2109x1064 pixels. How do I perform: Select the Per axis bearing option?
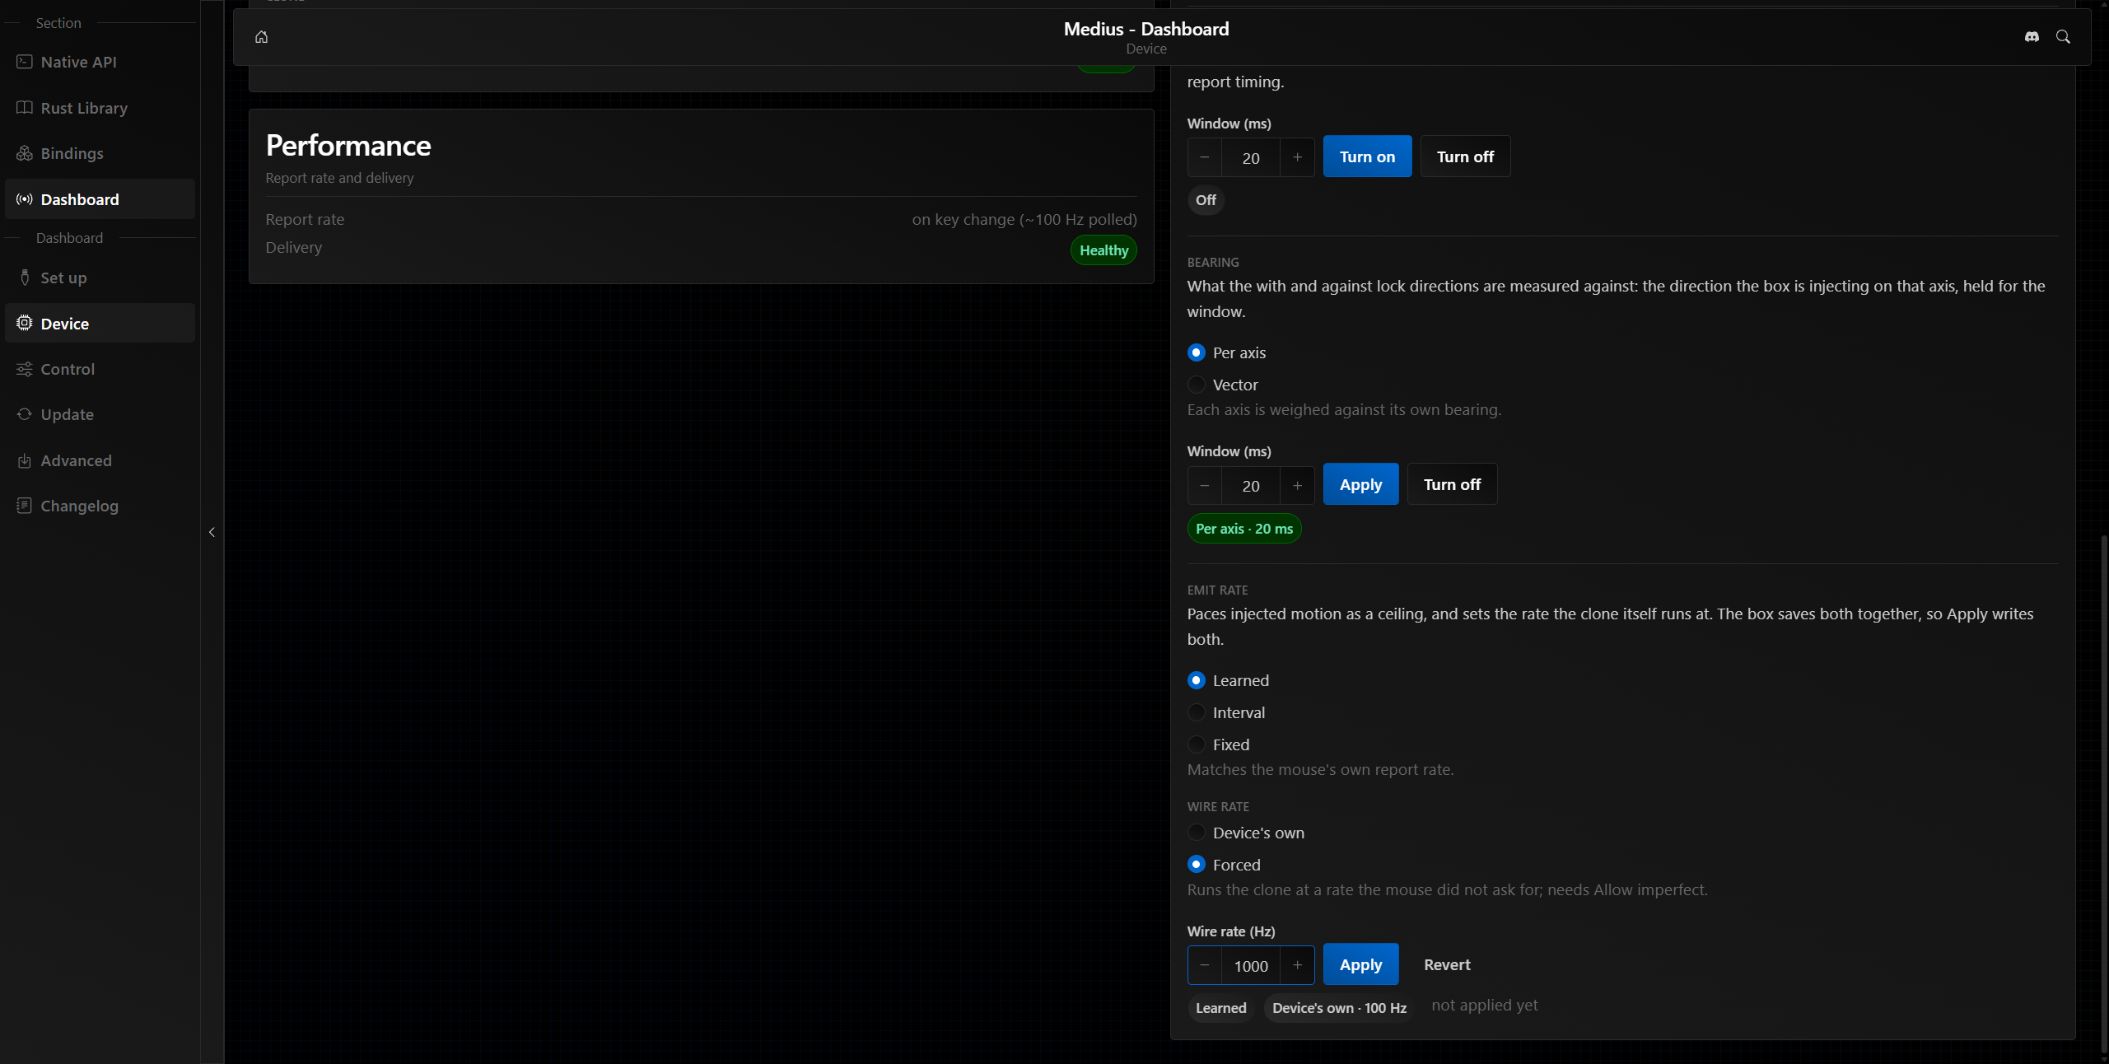[x=1227, y=353]
